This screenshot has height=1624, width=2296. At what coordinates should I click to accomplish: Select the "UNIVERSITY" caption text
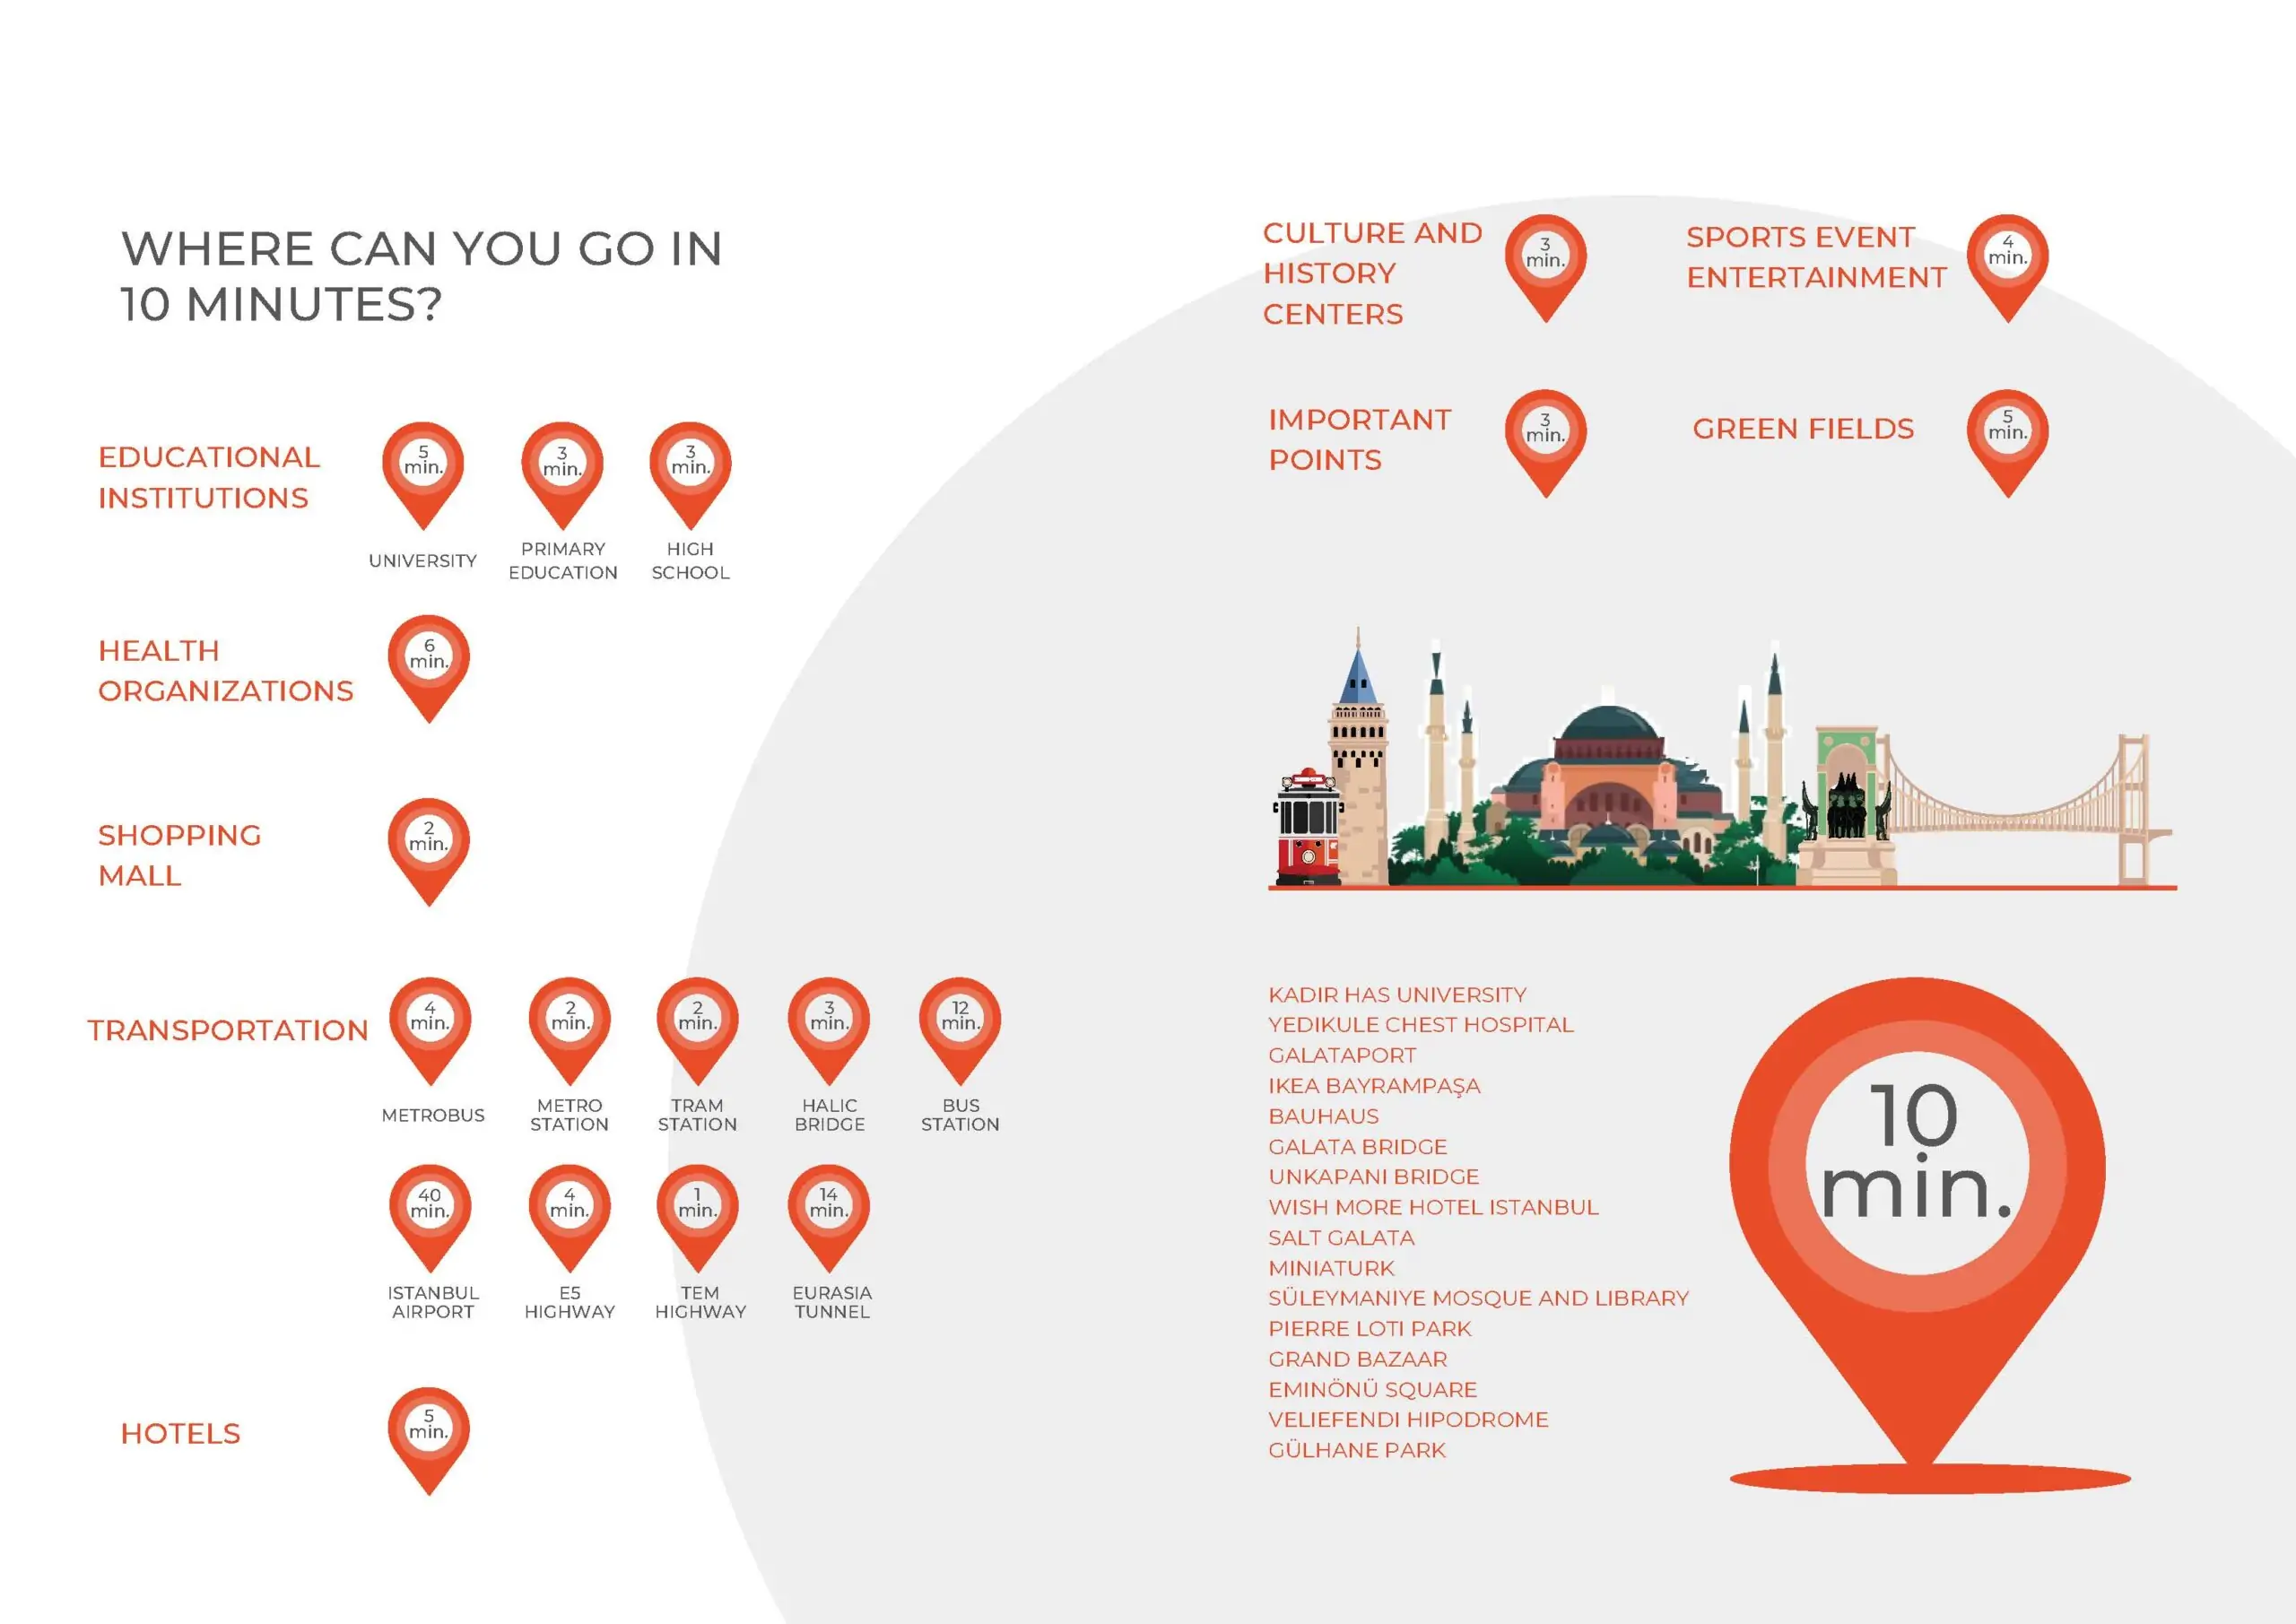click(x=423, y=561)
